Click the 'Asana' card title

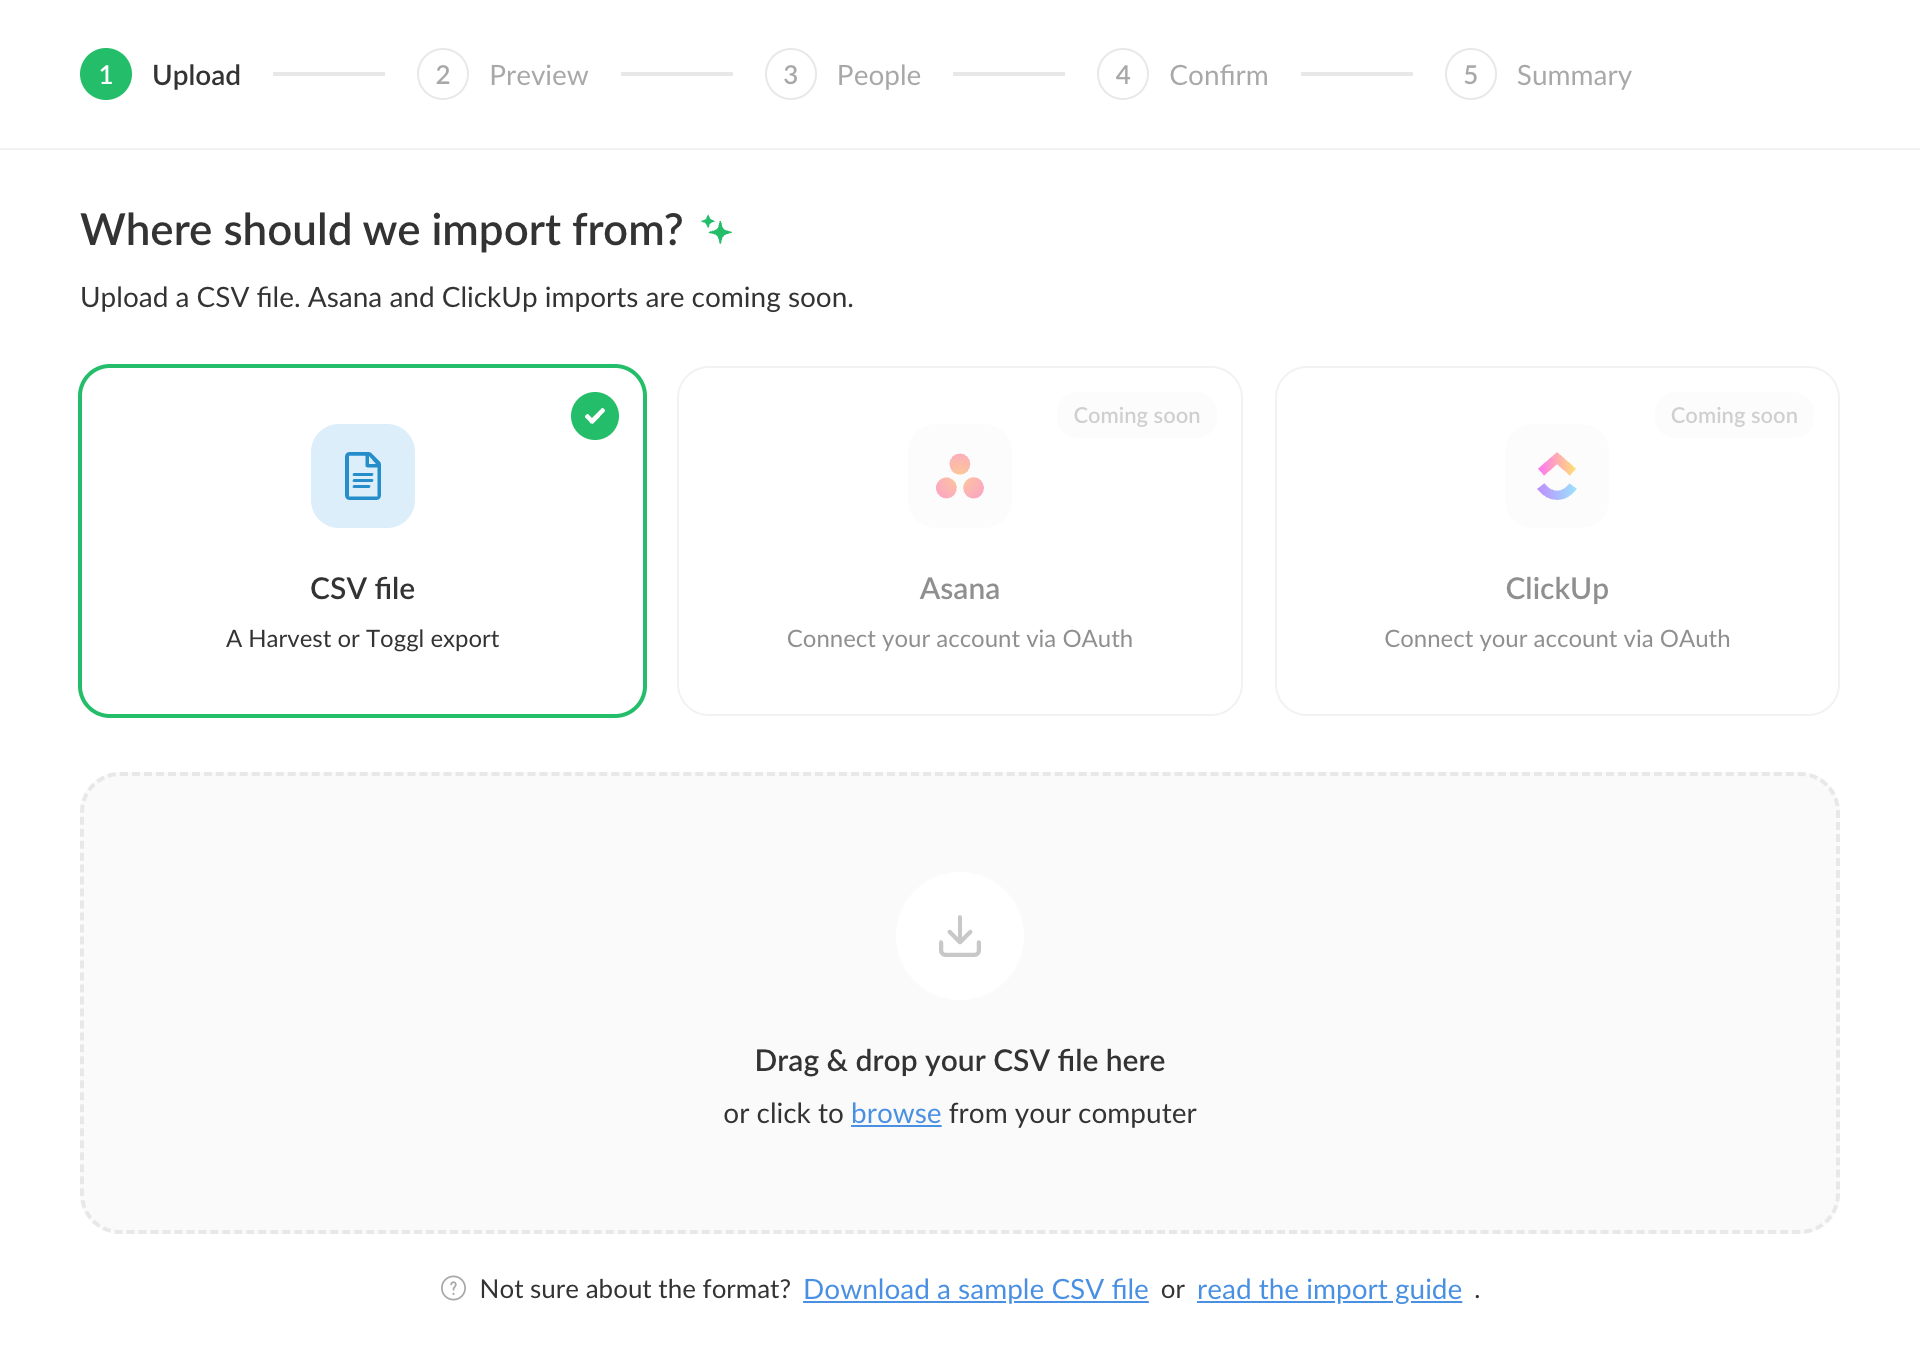coord(960,588)
